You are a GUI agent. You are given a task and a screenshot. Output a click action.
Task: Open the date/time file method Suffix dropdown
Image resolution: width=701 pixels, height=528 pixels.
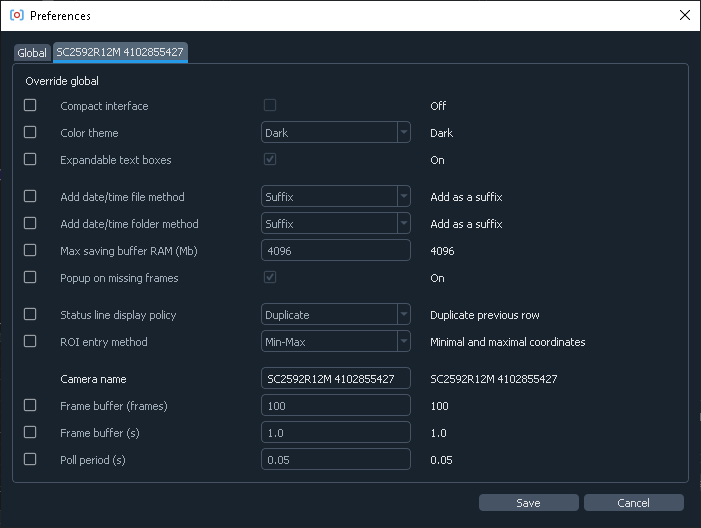tap(336, 196)
